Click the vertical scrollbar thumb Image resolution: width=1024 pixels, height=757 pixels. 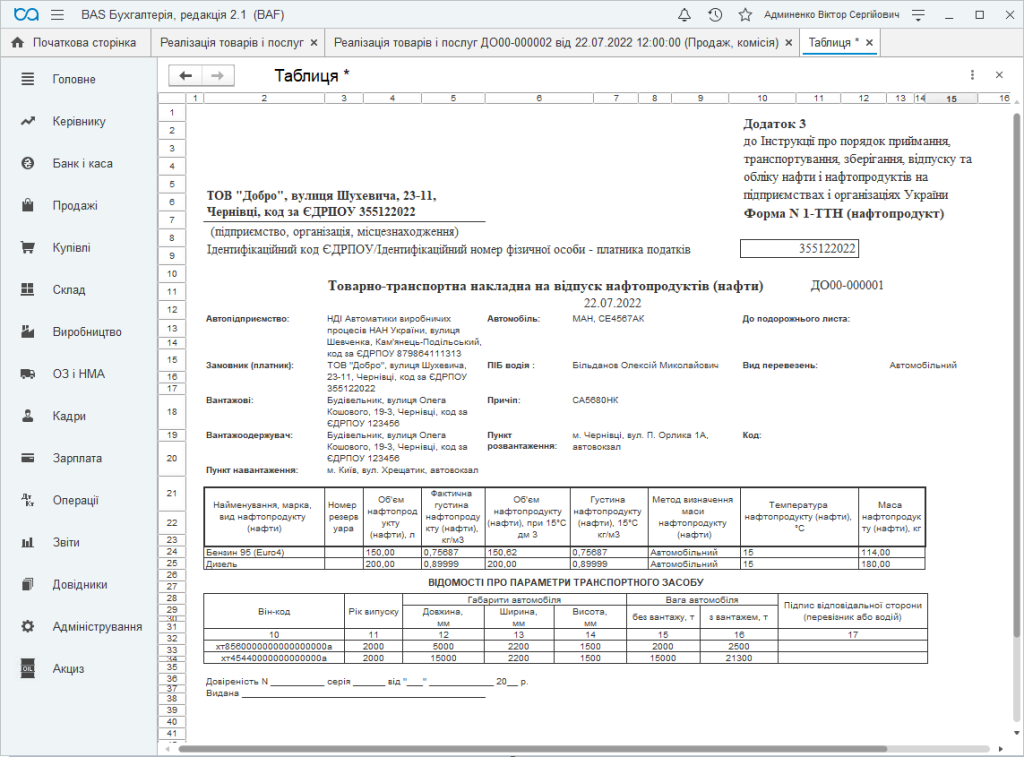point(1016,375)
